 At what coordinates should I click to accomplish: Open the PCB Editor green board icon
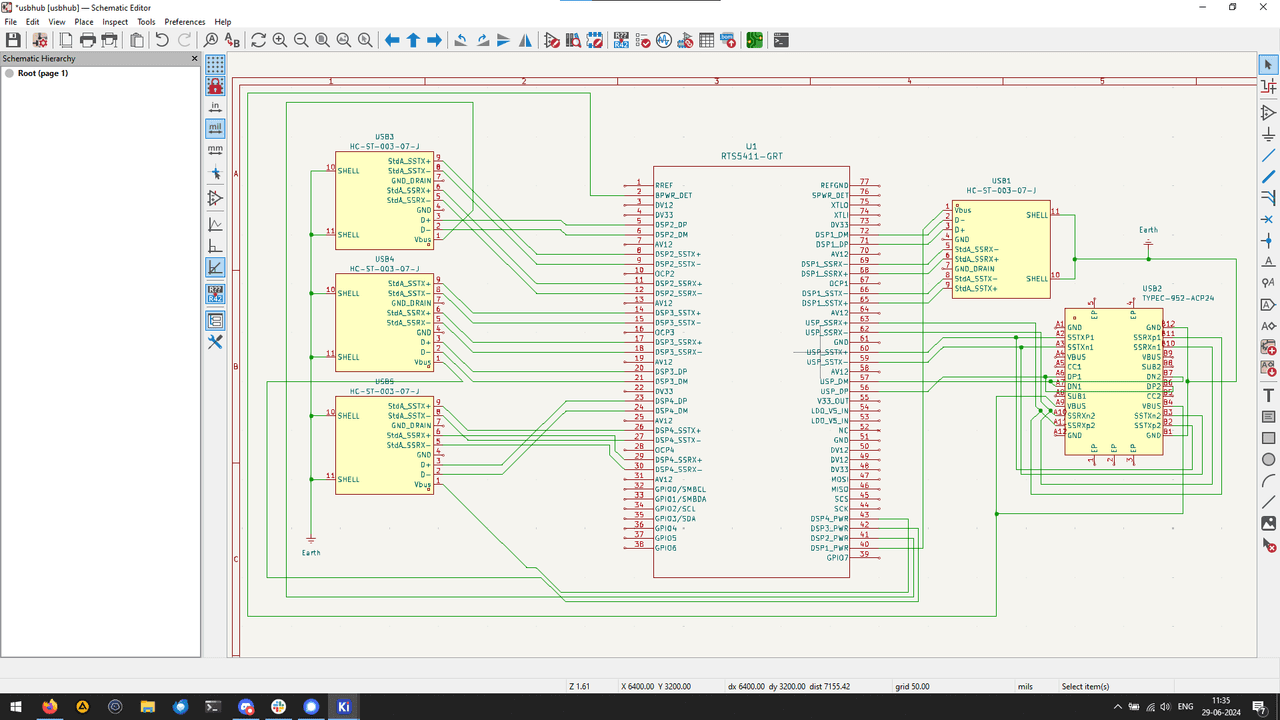754,40
